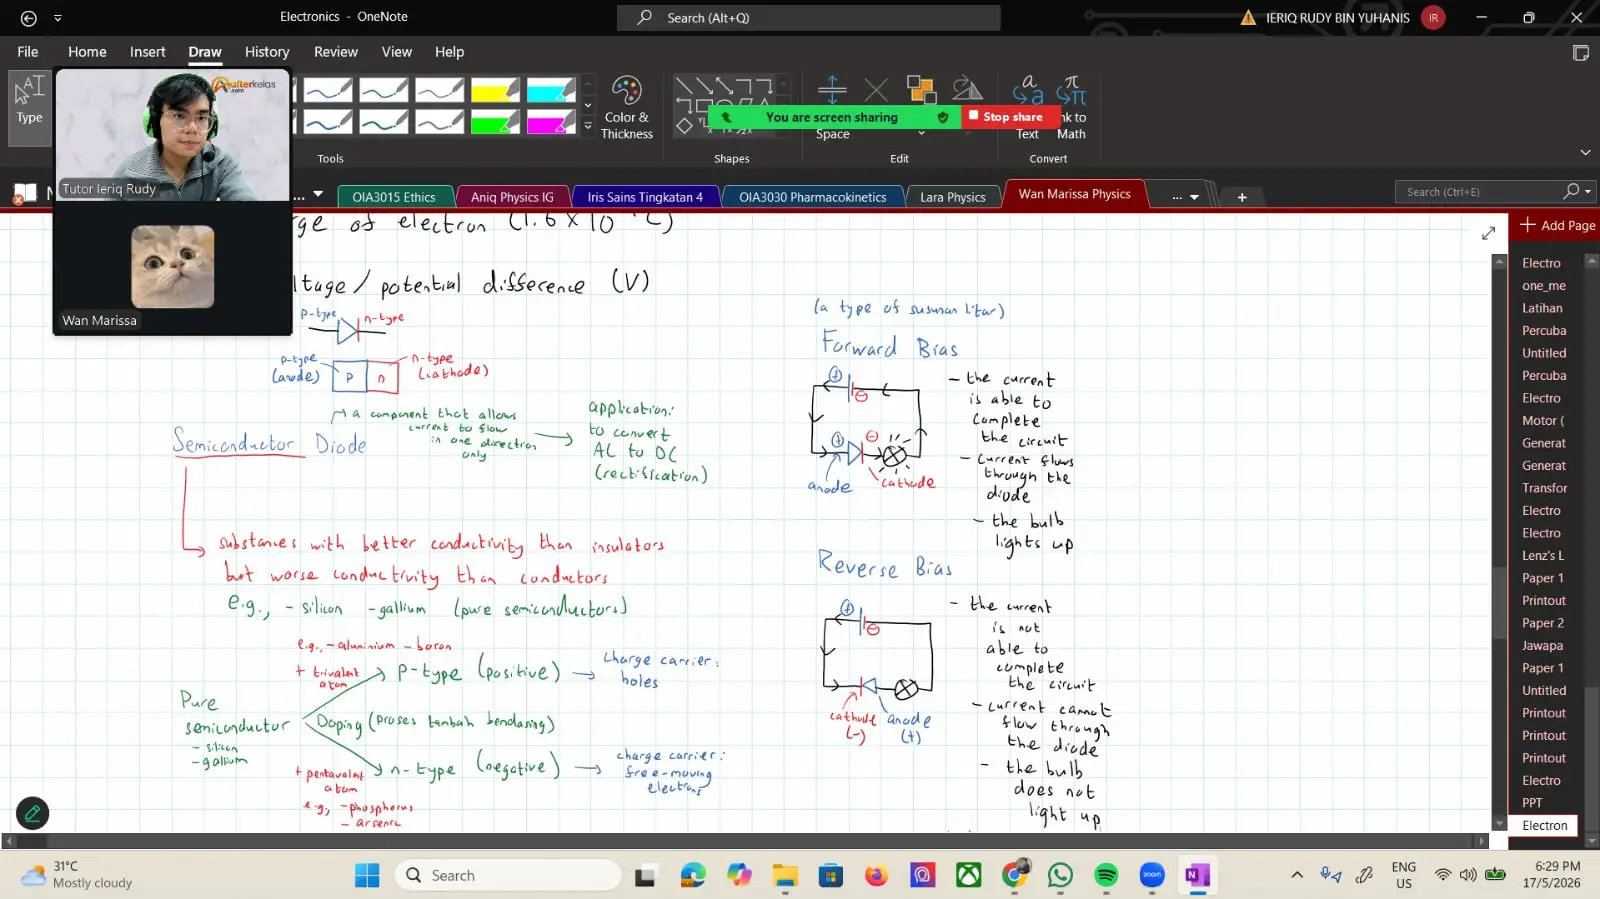The height and width of the screenshot is (899, 1600).
Task: Open the OIA3030 Pharmacokinetics section tab
Action: coord(812,197)
